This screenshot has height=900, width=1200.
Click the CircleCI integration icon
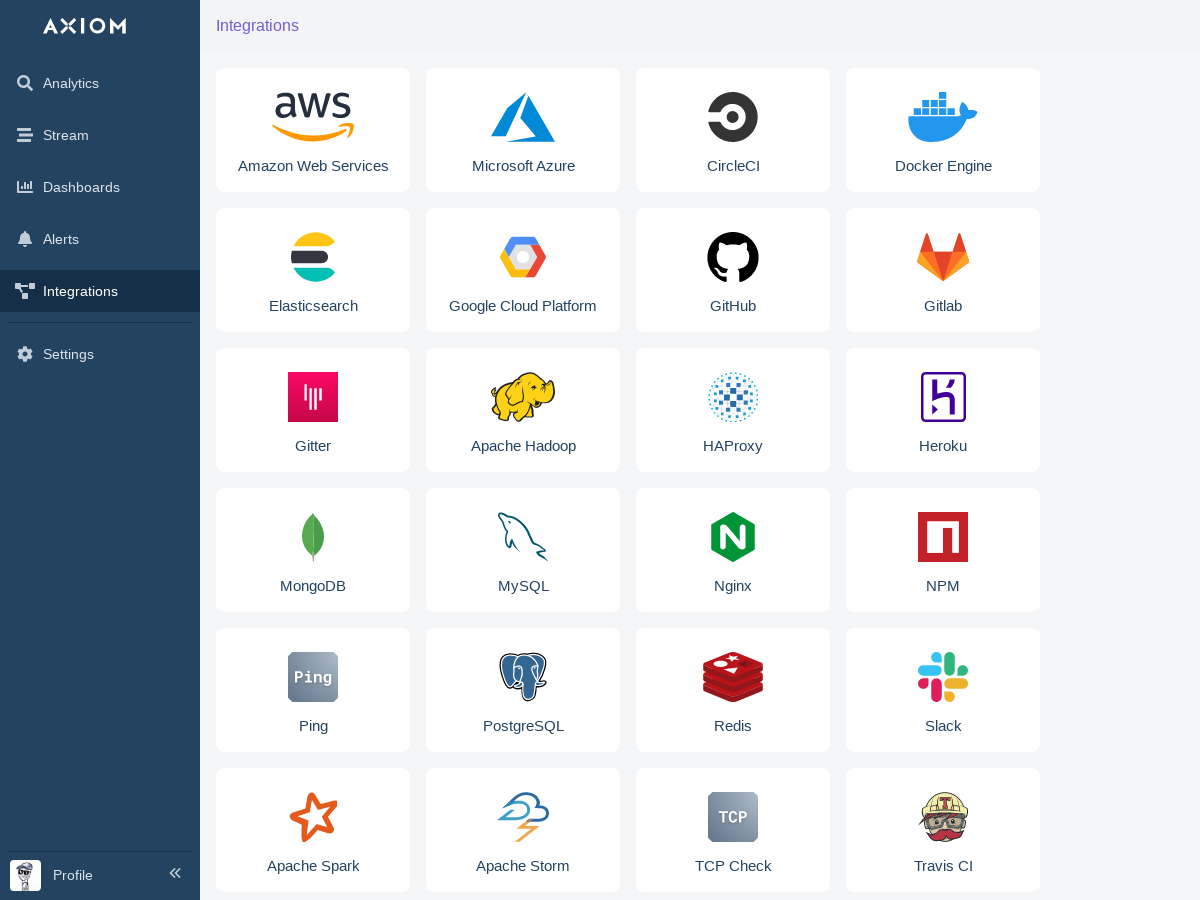733,117
